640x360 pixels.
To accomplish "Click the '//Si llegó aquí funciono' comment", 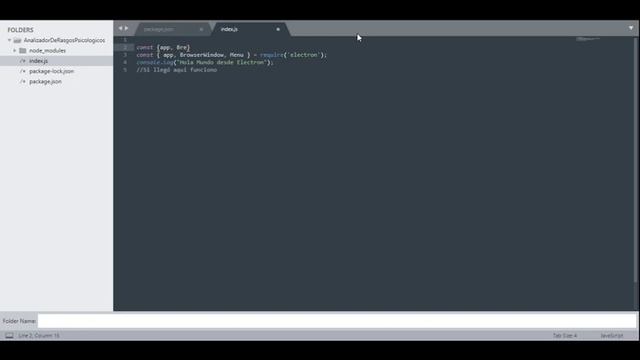I will [x=177, y=70].
